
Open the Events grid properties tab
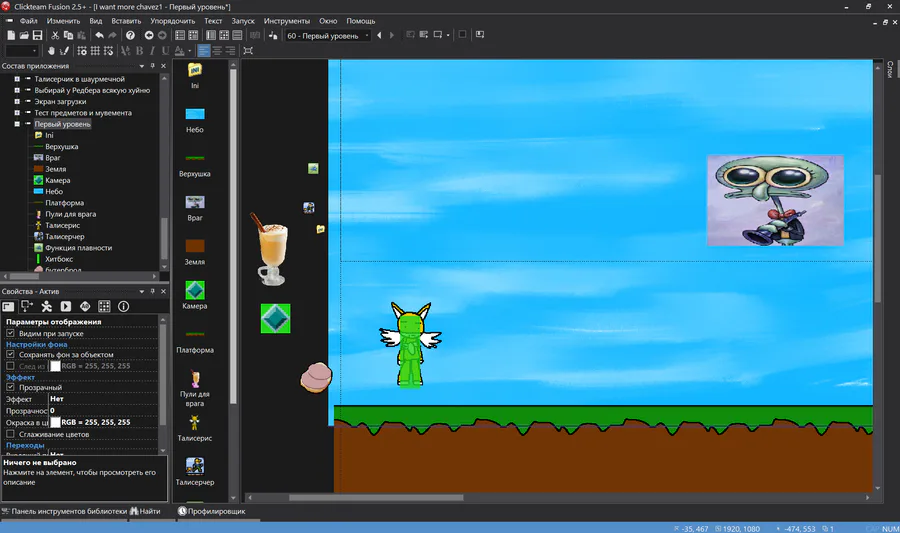point(104,306)
